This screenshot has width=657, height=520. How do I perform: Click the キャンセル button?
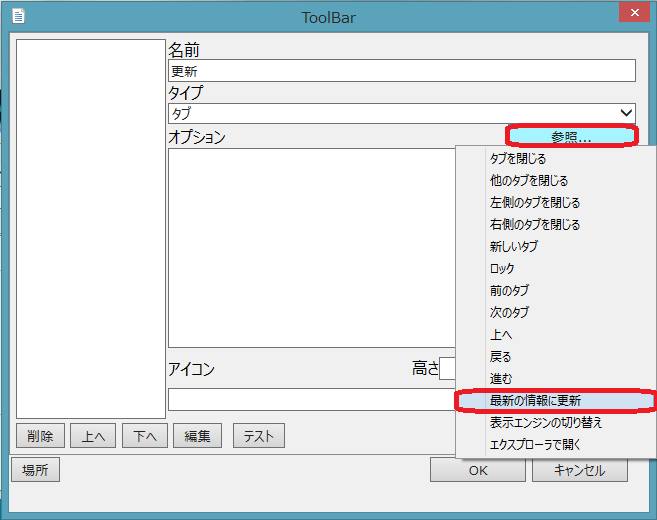pos(580,470)
